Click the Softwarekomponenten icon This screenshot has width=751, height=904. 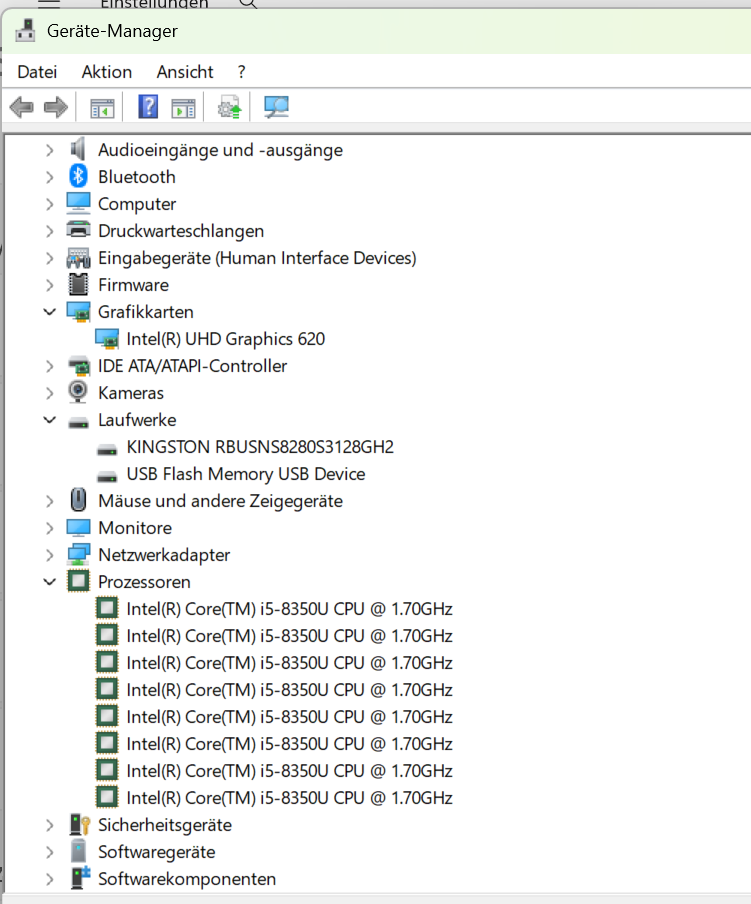pyautogui.click(x=80, y=877)
